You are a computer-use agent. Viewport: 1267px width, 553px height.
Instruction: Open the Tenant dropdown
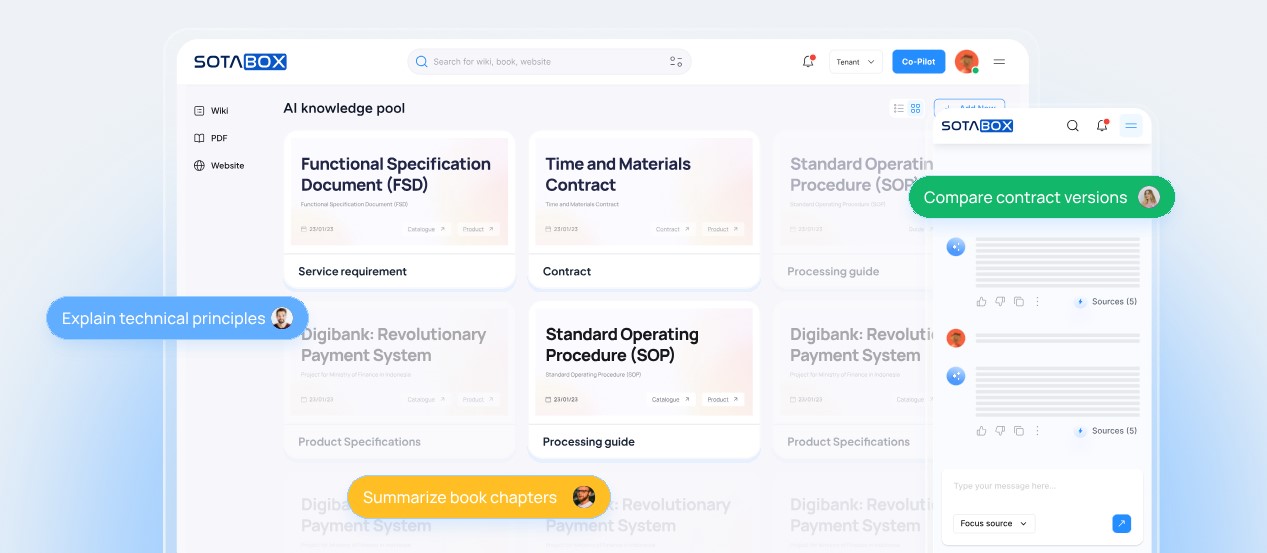(x=855, y=62)
